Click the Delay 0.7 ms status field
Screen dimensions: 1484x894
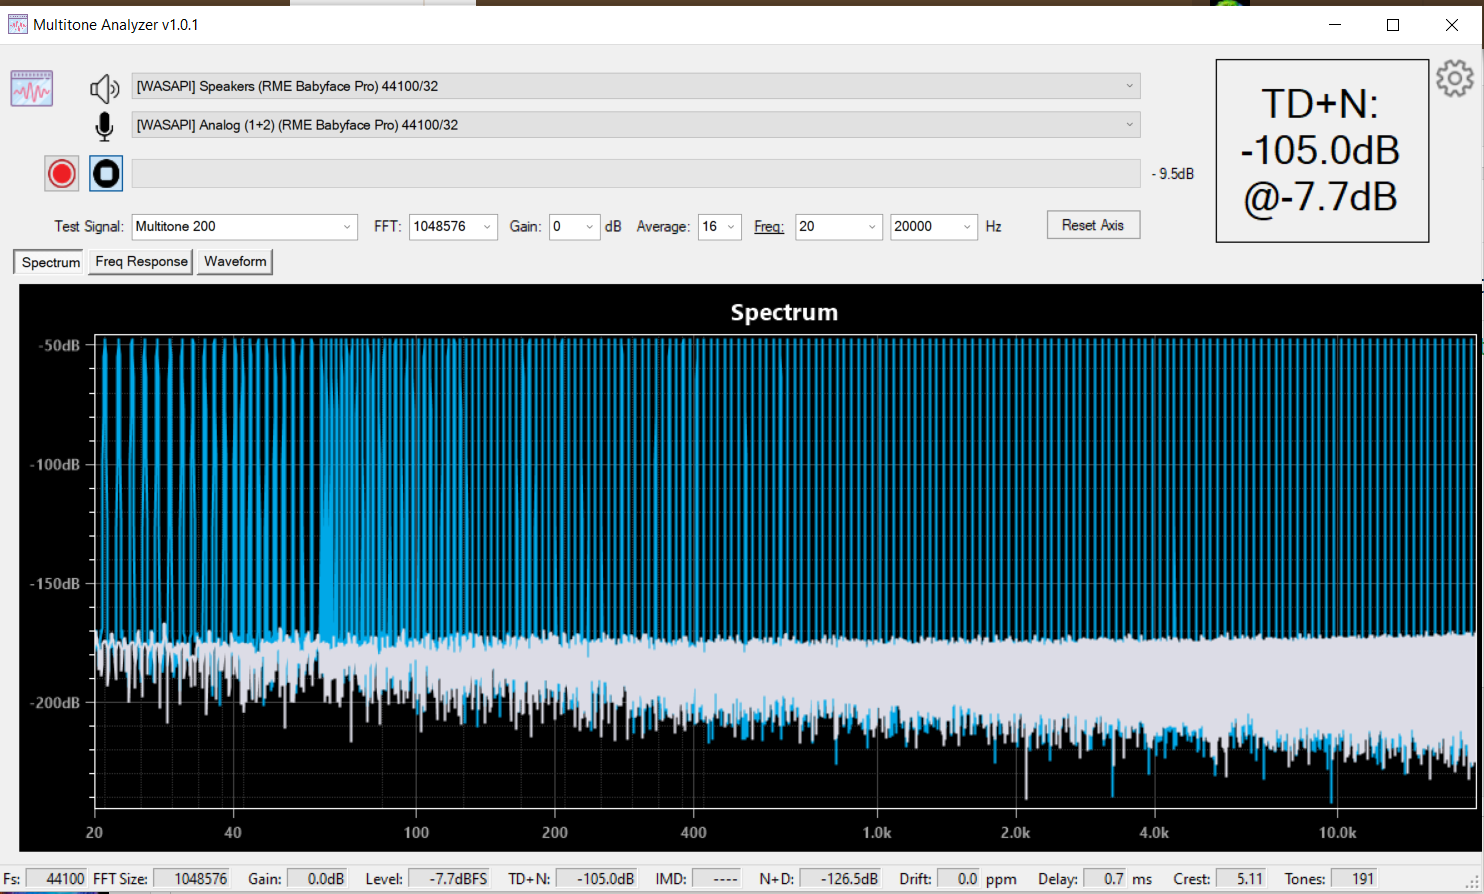[1106, 879]
